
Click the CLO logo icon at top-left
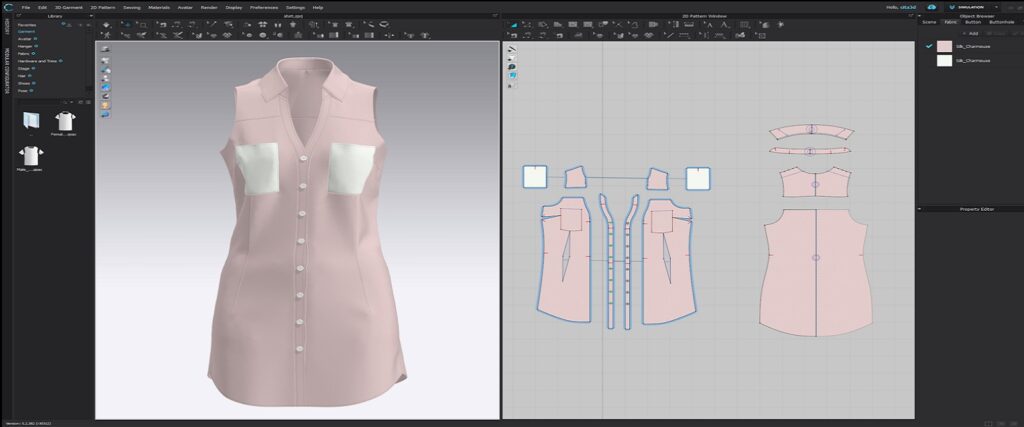pyautogui.click(x=6, y=7)
